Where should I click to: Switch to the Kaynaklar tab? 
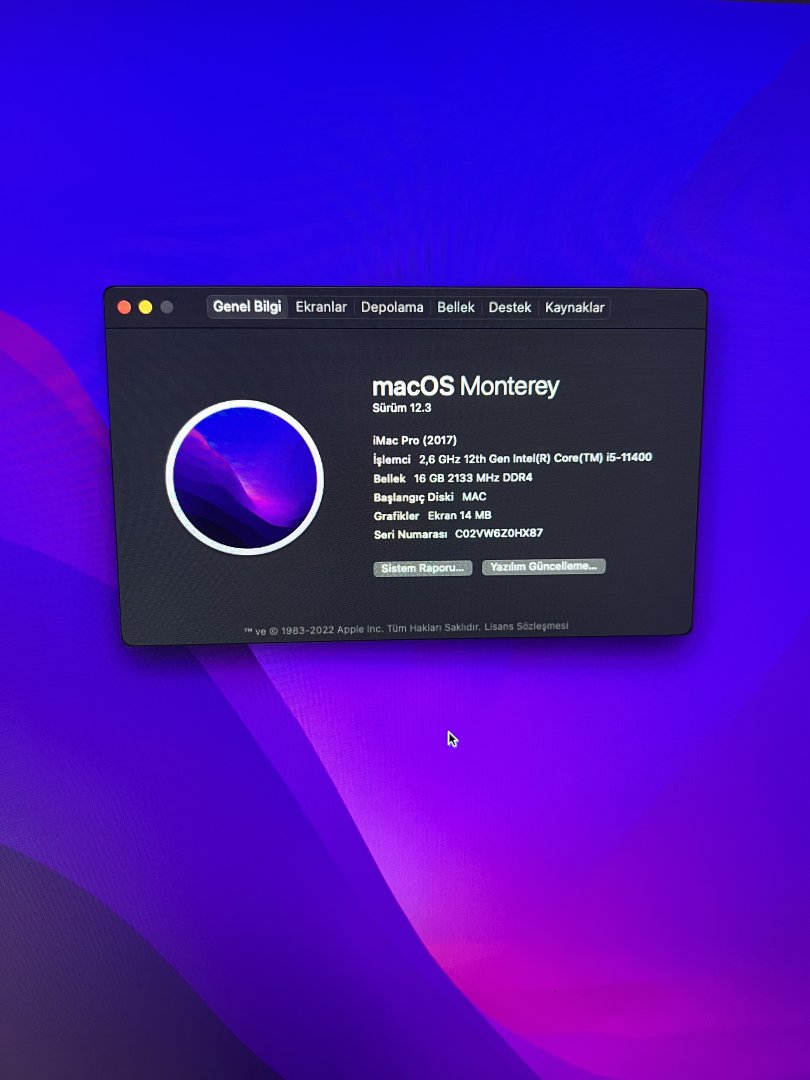pyautogui.click(x=574, y=307)
